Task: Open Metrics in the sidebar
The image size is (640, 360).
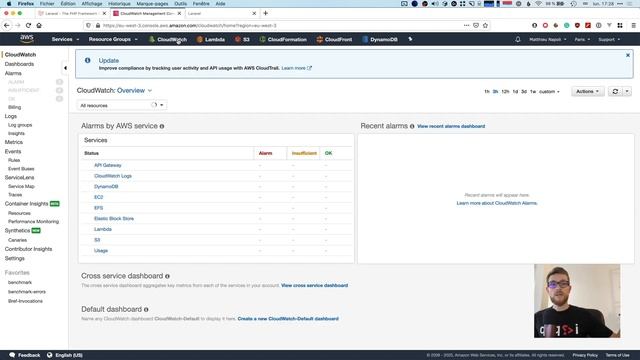Action: pos(13,142)
